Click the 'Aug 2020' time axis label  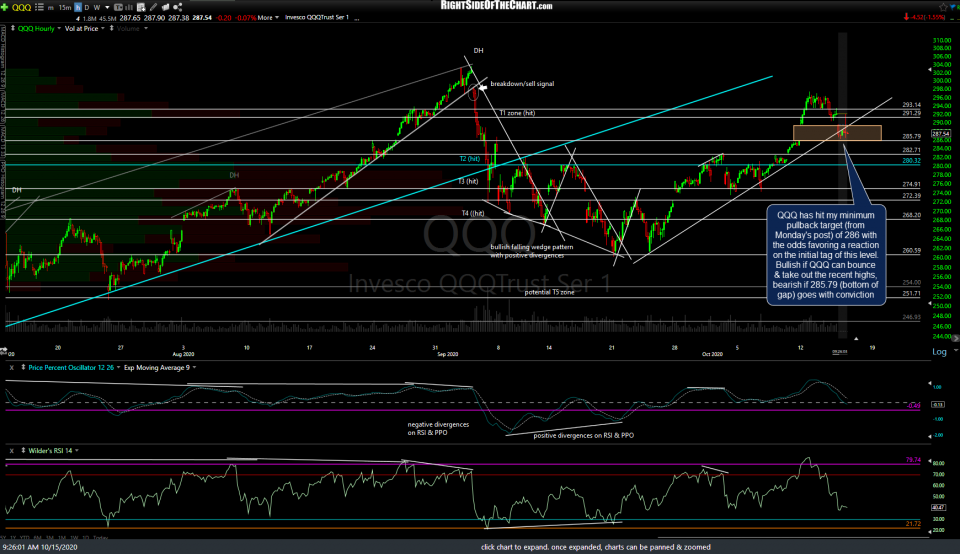coord(183,354)
